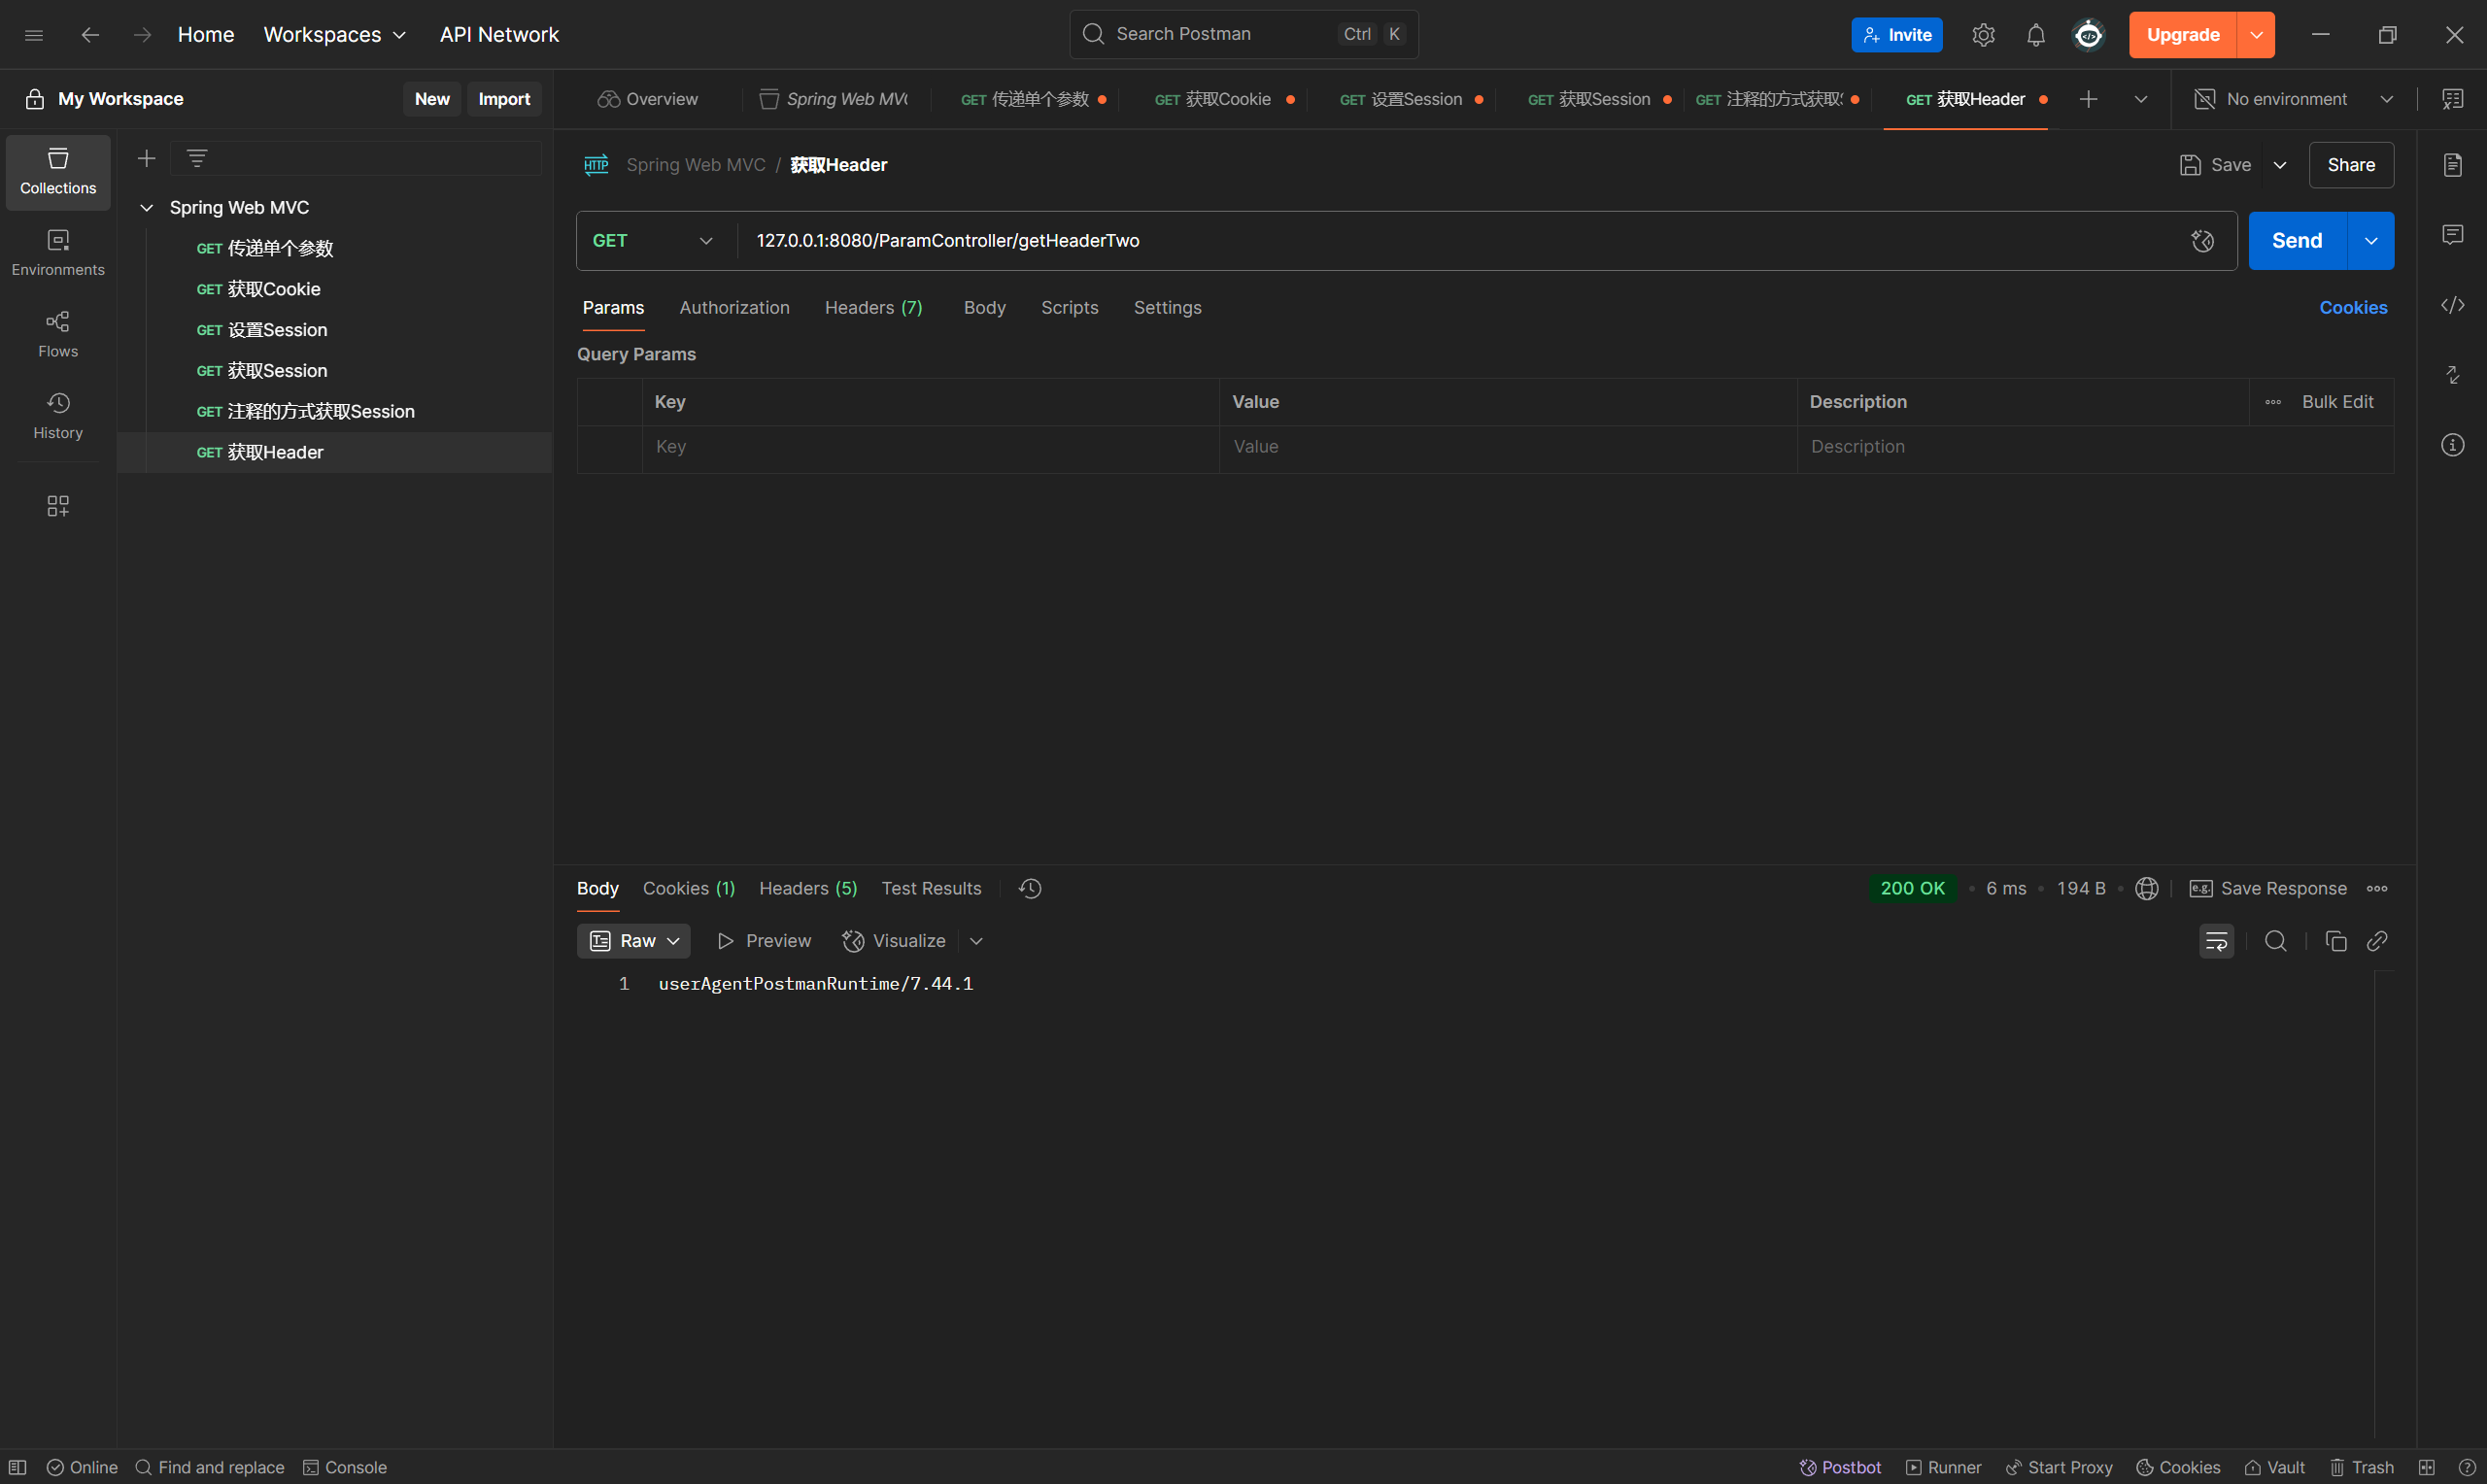Open the code snippet icon
Image resolution: width=2487 pixels, height=1484 pixels.
pyautogui.click(x=2452, y=305)
